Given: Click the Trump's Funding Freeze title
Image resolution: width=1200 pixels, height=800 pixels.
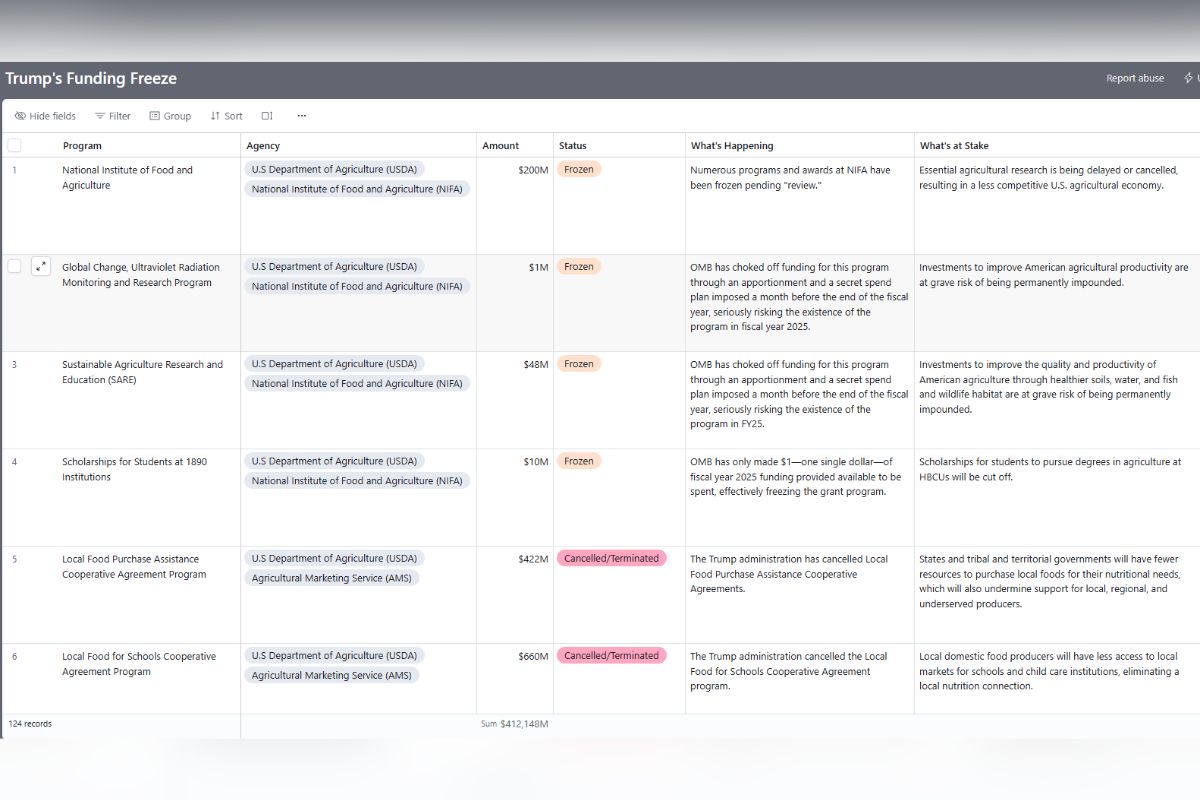Looking at the screenshot, I should tap(91, 78).
